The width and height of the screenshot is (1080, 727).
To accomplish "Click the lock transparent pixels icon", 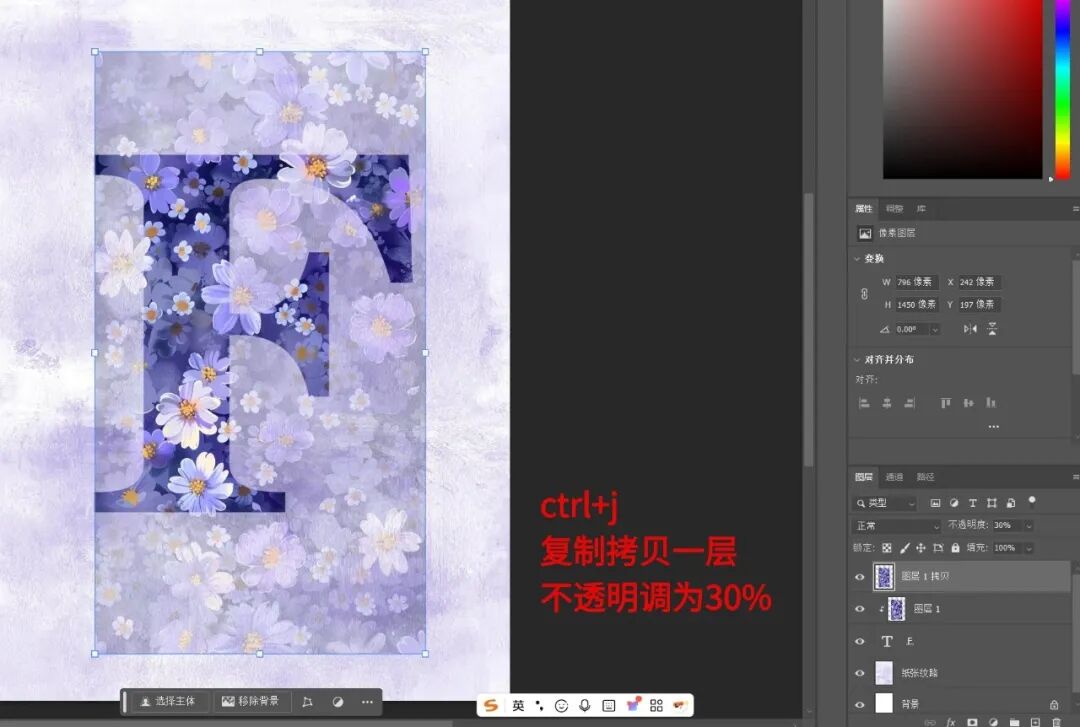I will pyautogui.click(x=887, y=548).
